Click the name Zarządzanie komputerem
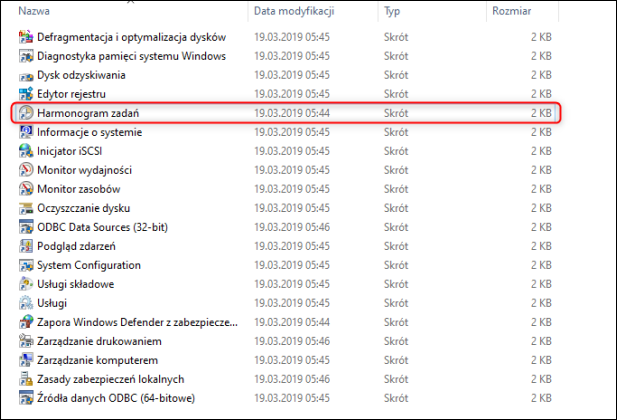 pyautogui.click(x=97, y=360)
